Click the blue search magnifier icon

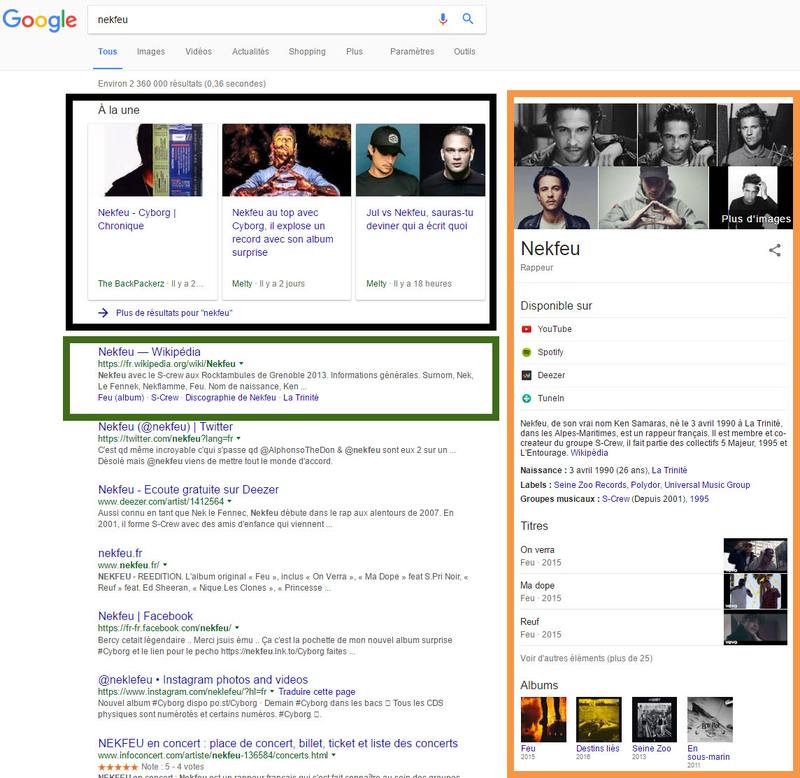[467, 19]
